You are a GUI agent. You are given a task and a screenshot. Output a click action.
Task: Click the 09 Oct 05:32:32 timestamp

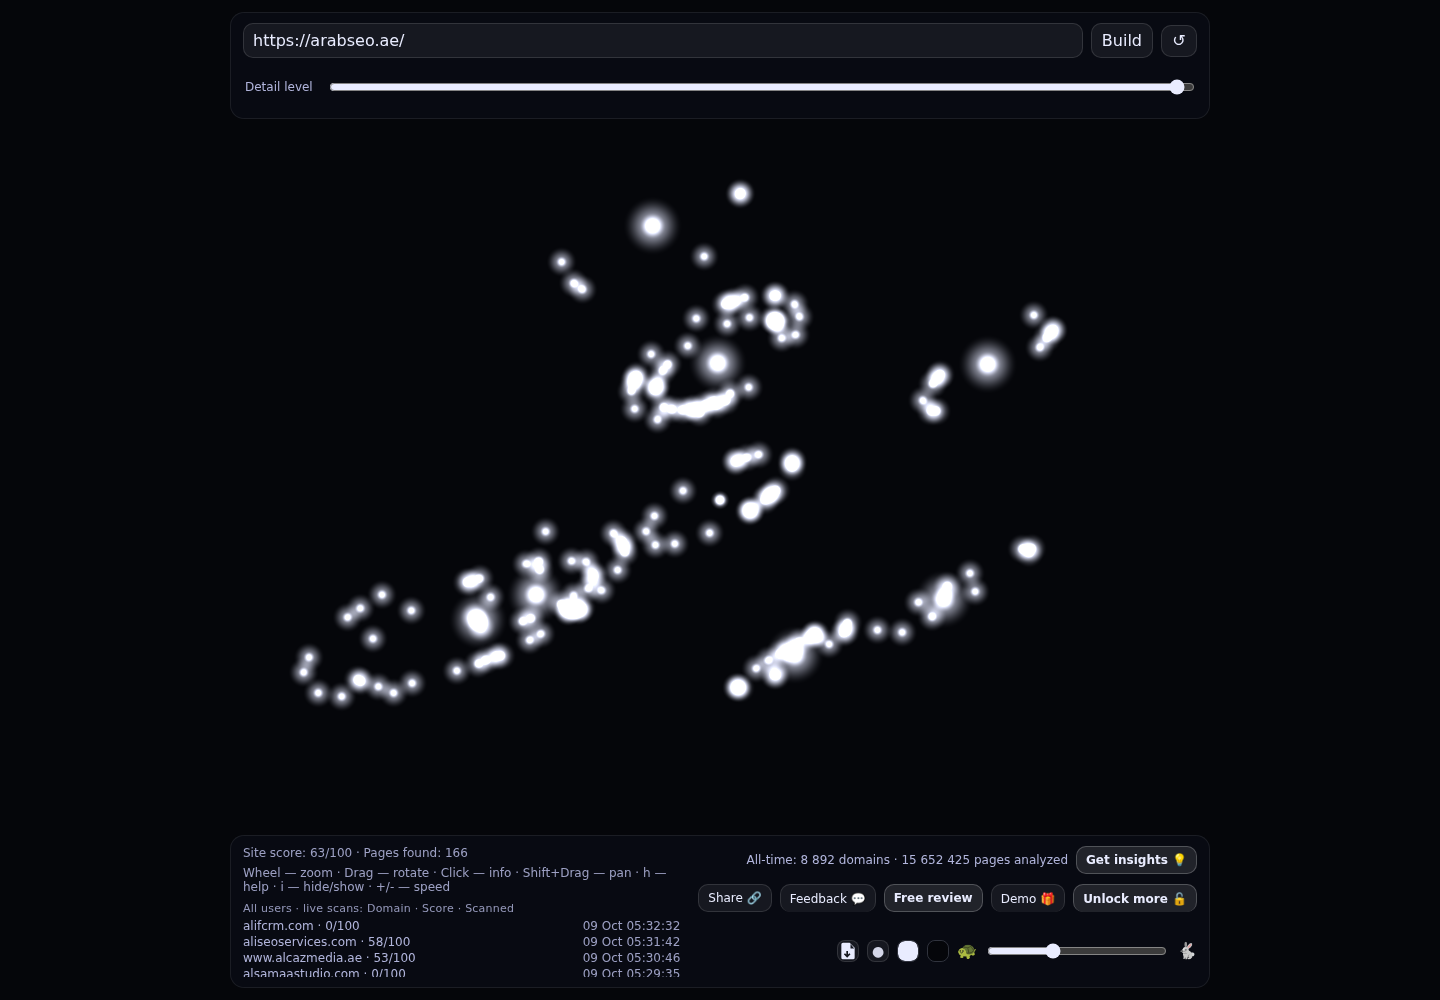631,926
